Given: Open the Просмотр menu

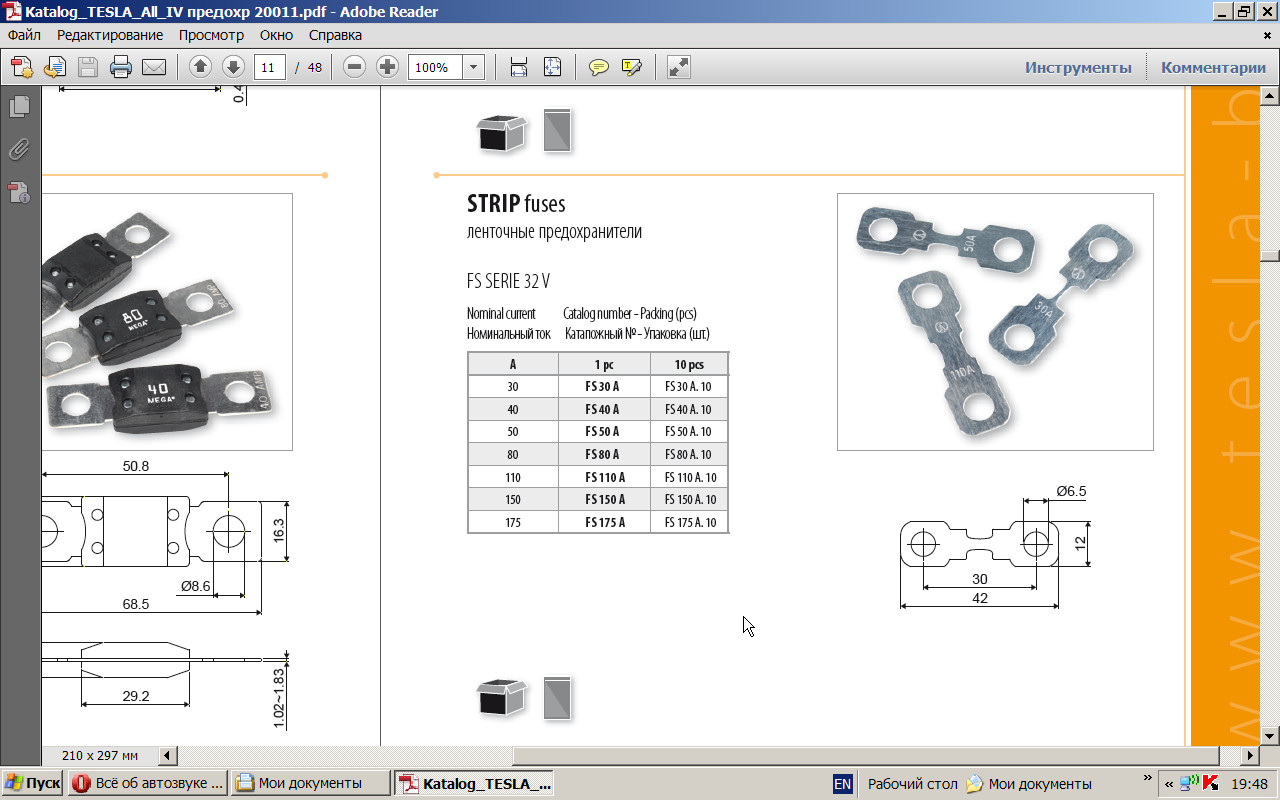Looking at the screenshot, I should click(x=211, y=35).
